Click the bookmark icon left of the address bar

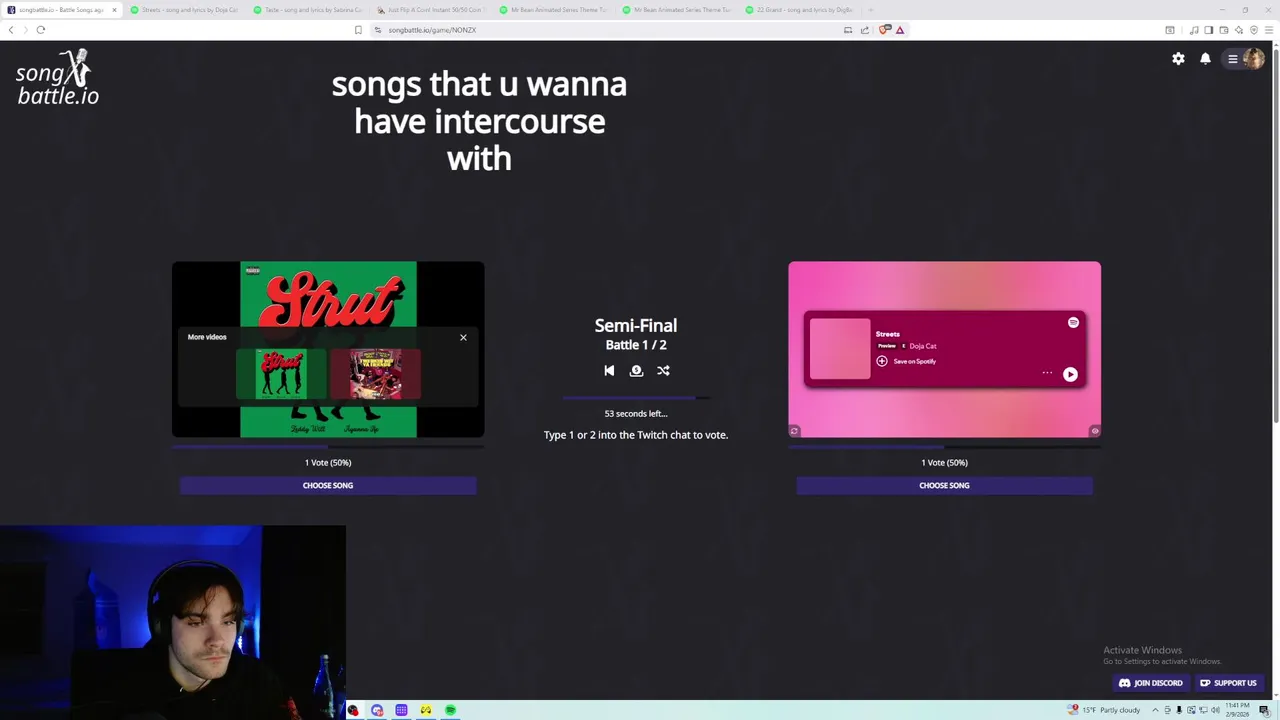point(358,30)
